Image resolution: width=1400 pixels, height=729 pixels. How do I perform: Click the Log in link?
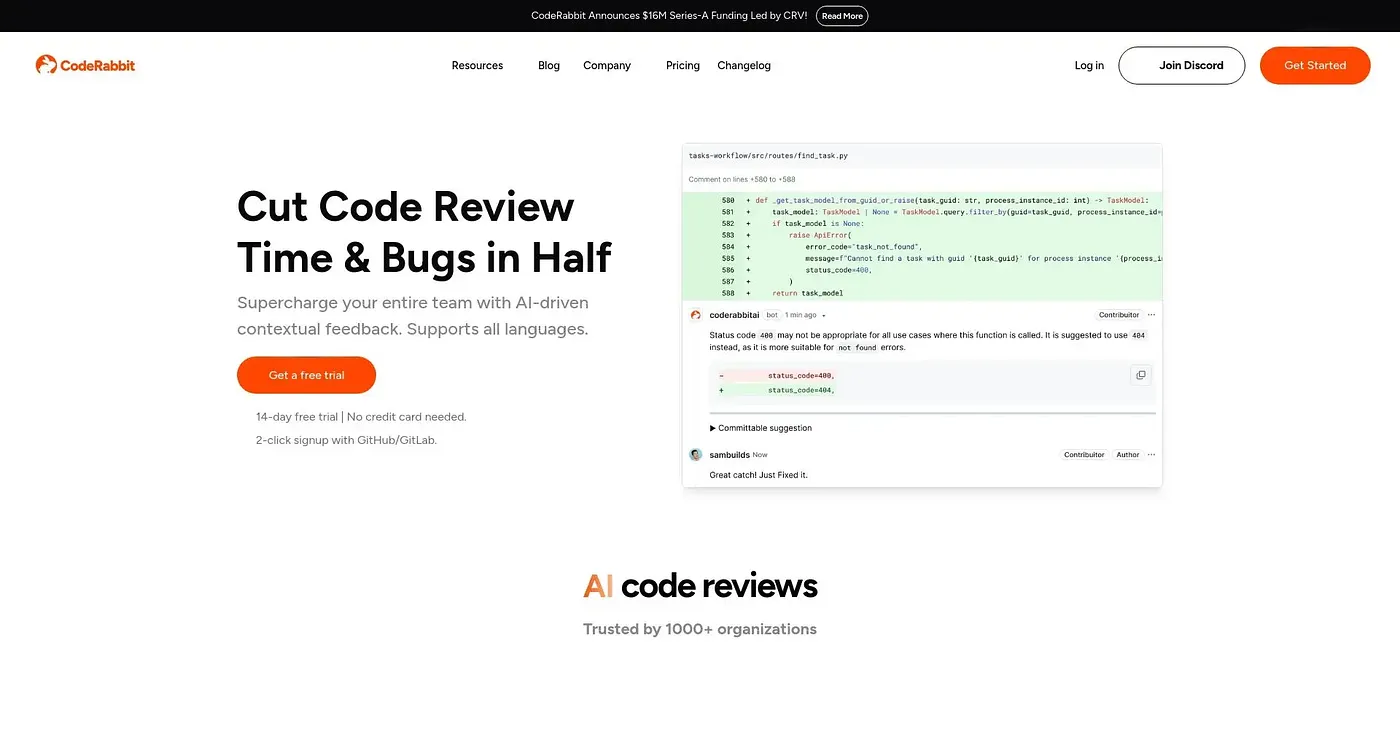click(x=1089, y=66)
